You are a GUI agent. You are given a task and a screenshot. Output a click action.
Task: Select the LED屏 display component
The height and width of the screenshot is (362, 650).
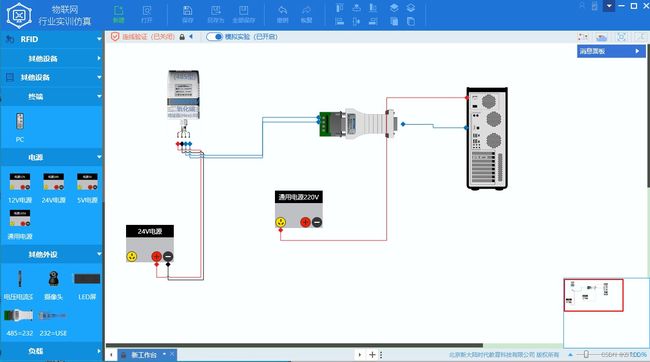(x=87, y=285)
